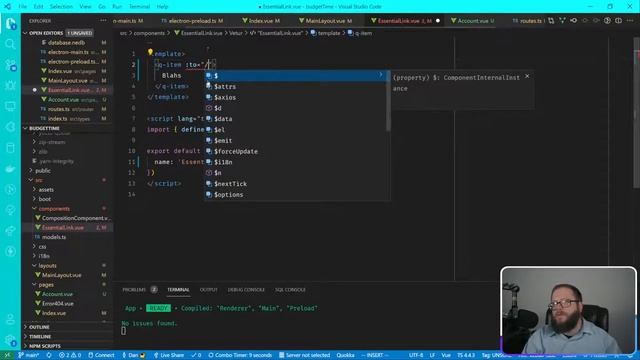Click Server not selected in status bar
The height and width of the screenshot is (360, 640).
tap(304, 355)
